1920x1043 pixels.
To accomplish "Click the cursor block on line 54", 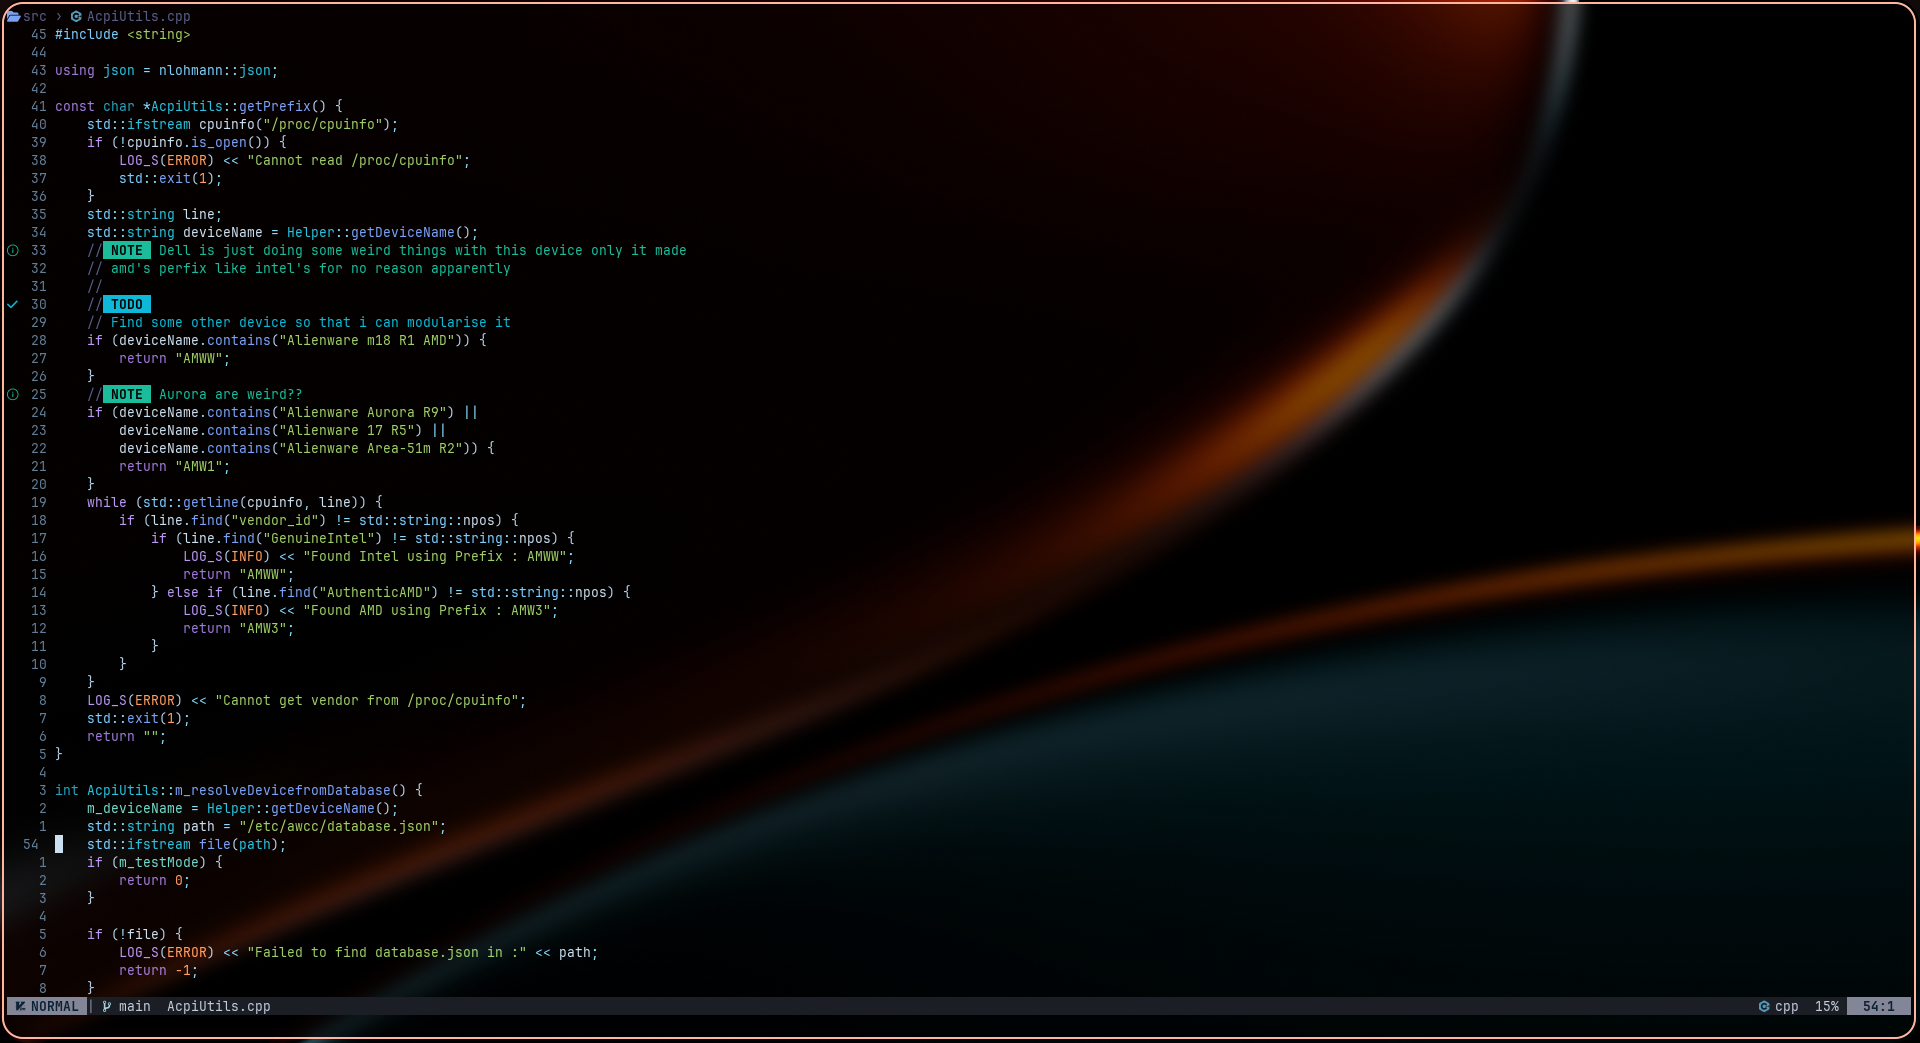I will pos(59,845).
